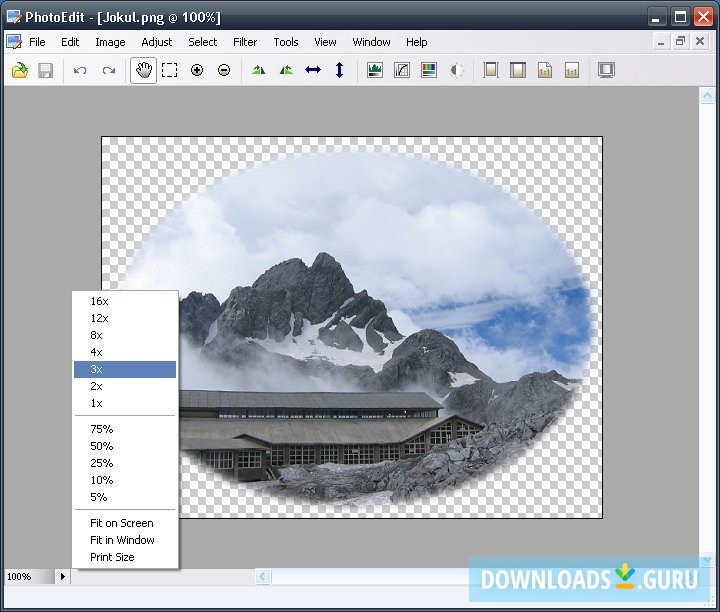Viewport: 720px width, 612px height.
Task: Select the Hand pan tool
Action: (143, 70)
